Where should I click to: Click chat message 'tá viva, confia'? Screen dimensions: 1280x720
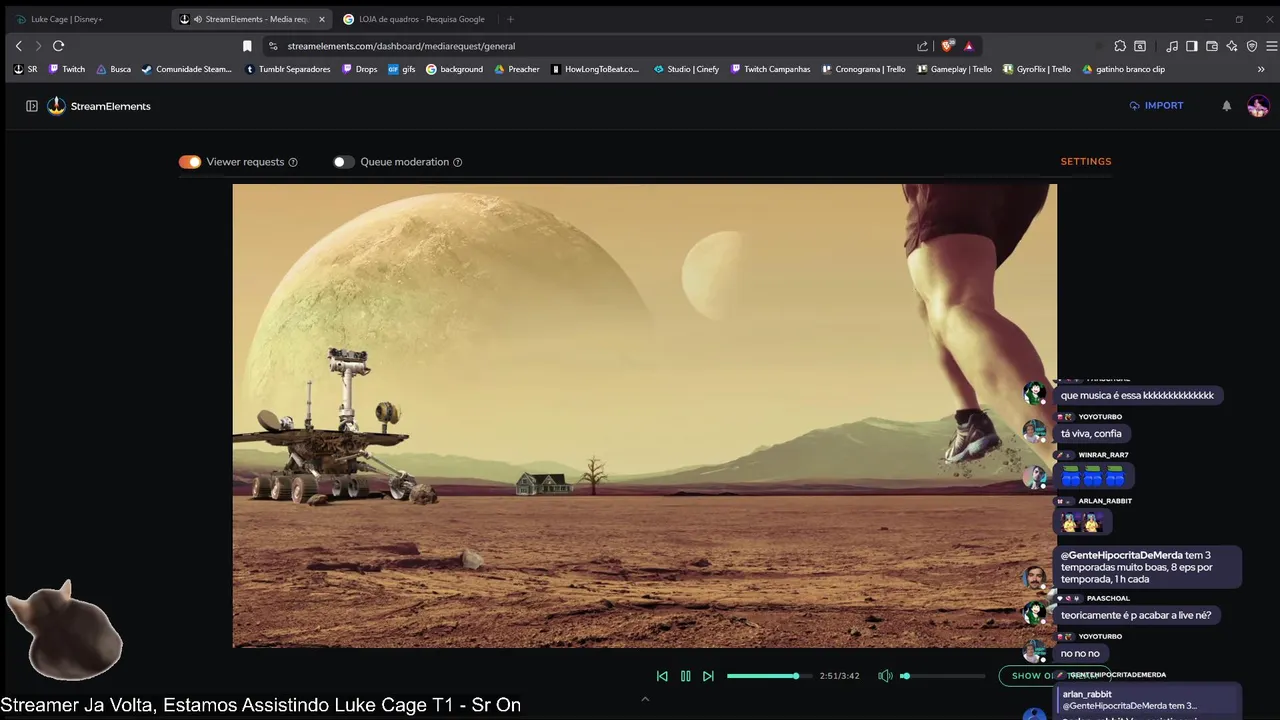(1091, 433)
